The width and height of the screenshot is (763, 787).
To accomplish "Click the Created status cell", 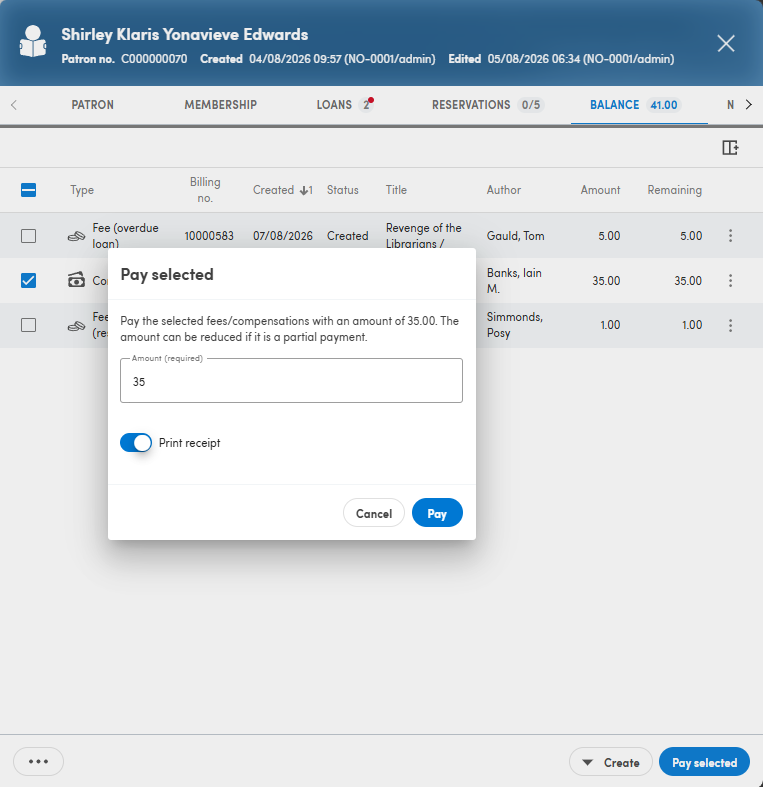I will tap(347, 236).
